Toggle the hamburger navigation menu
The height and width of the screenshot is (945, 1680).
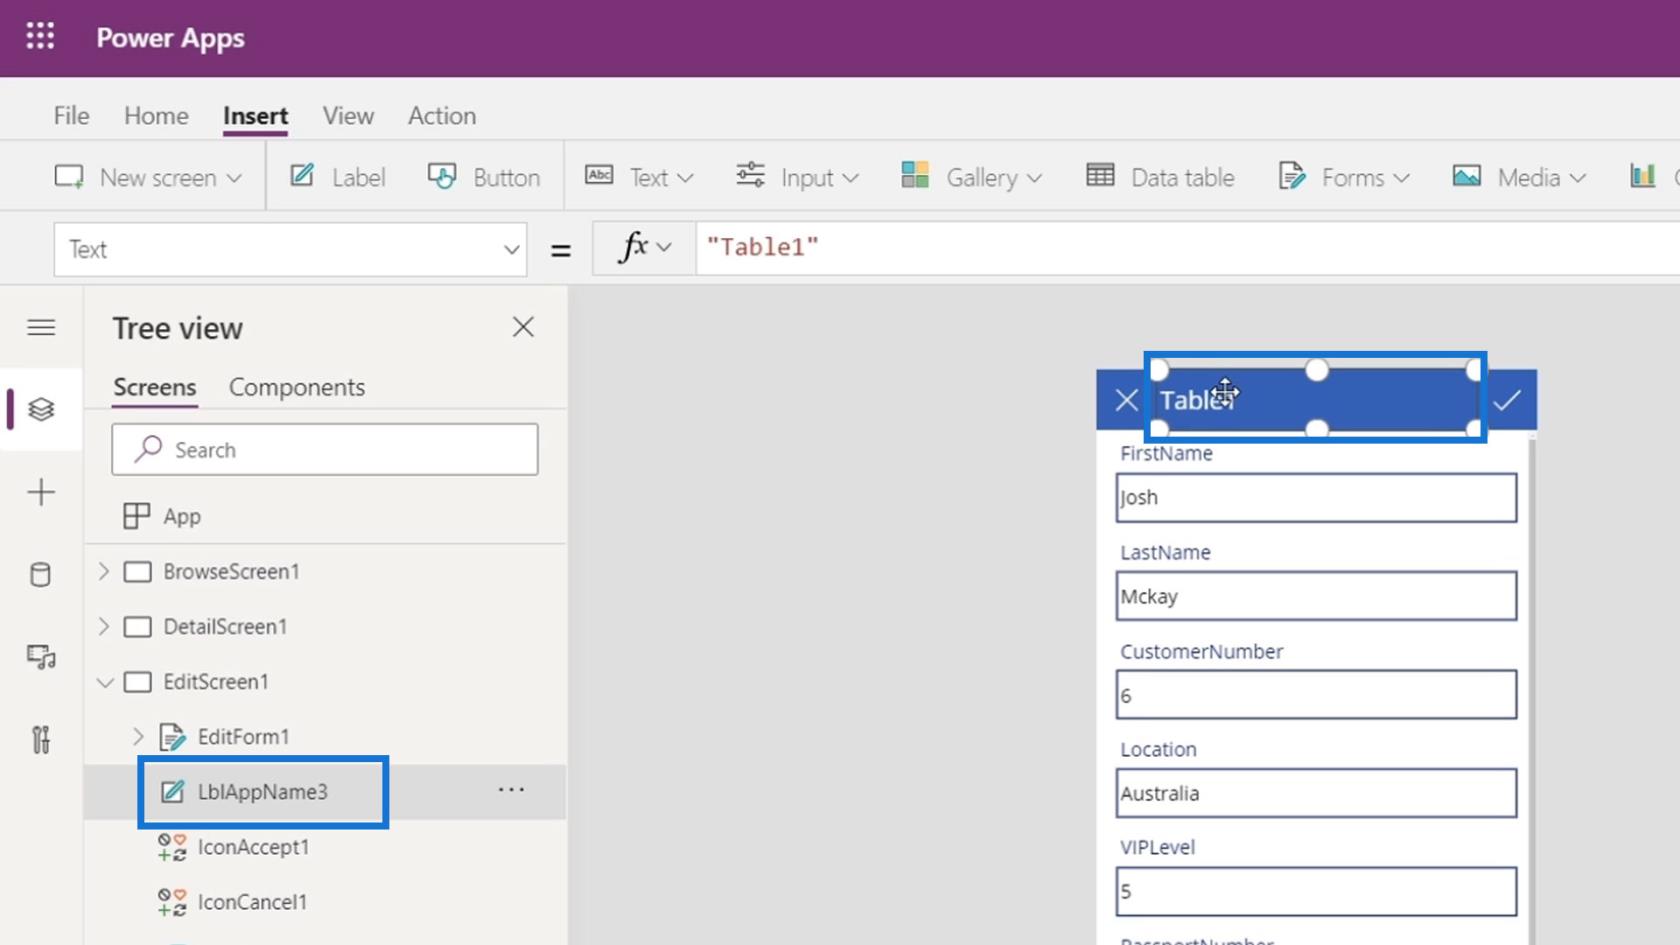(x=41, y=327)
